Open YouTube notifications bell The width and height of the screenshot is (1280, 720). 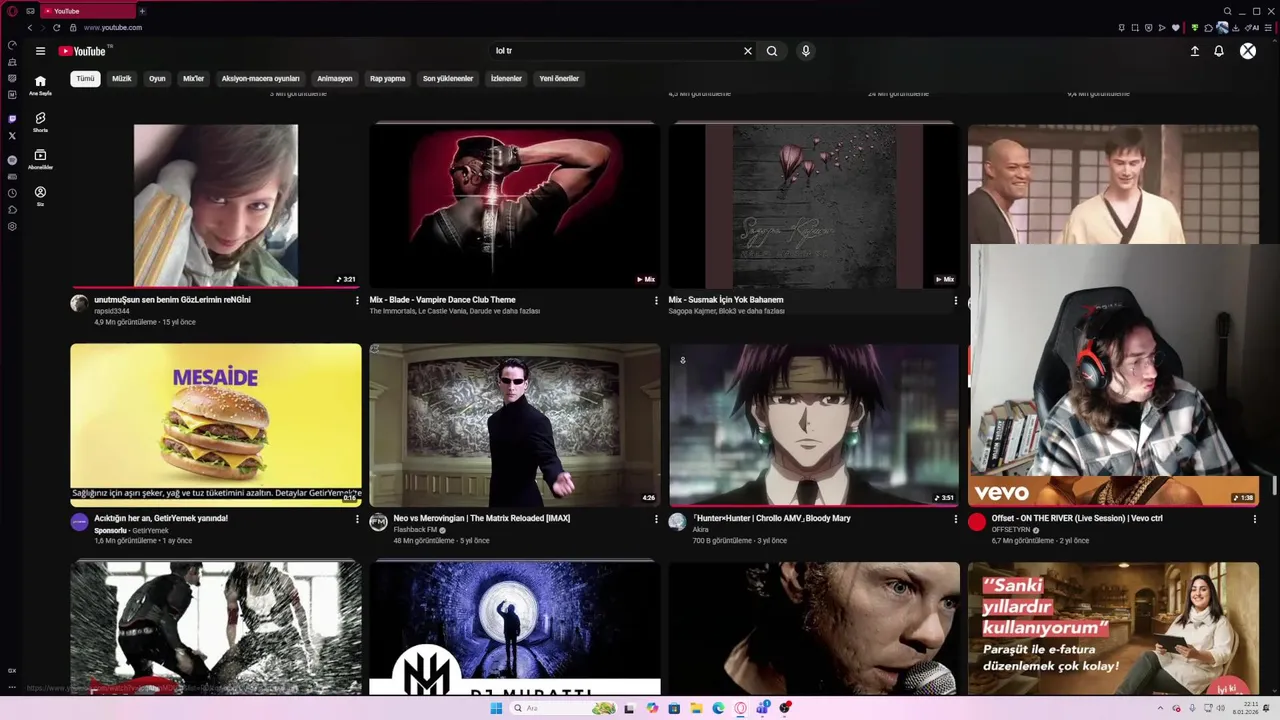pos(1219,51)
